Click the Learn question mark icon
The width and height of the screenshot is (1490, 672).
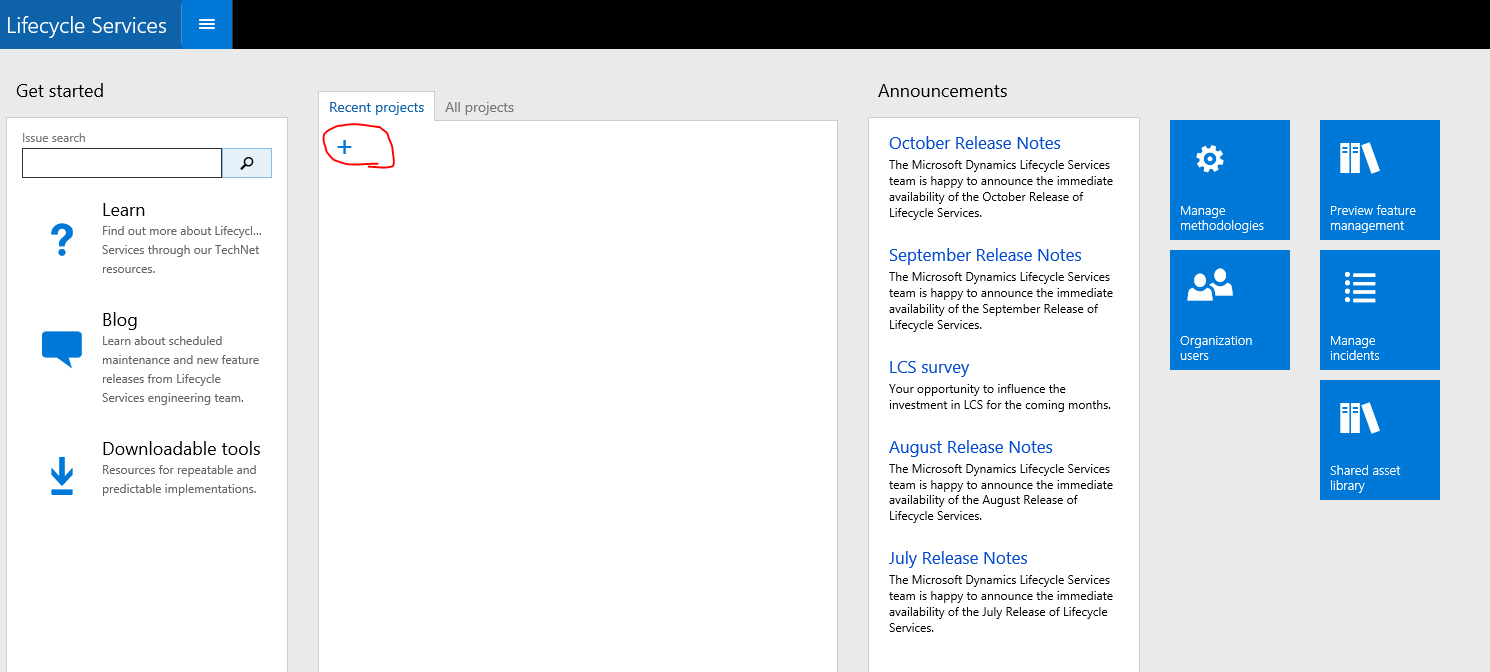click(62, 240)
